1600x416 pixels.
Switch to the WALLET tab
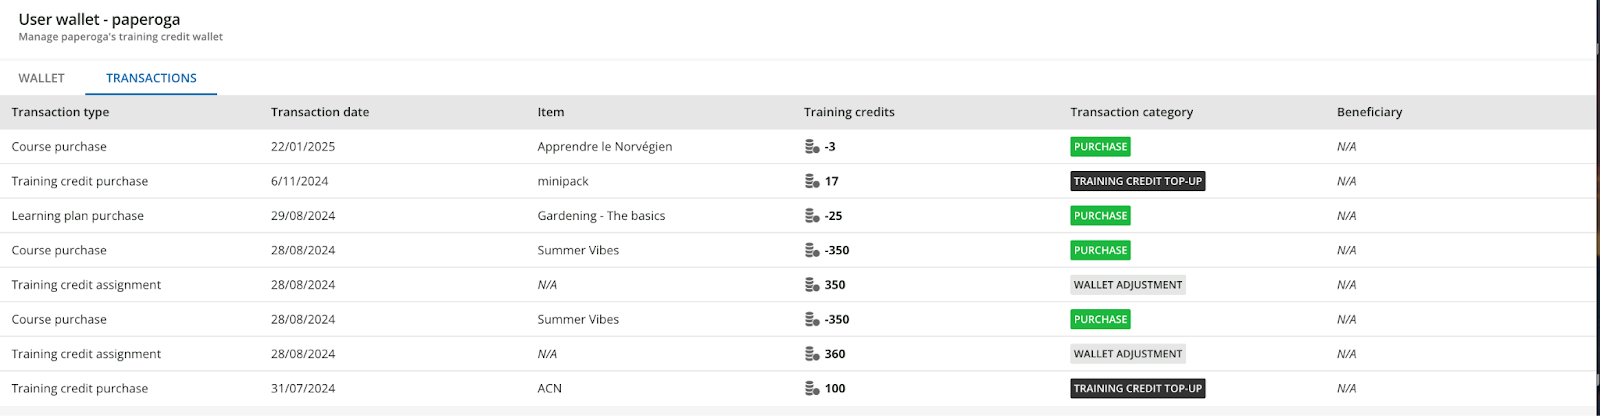click(x=41, y=78)
